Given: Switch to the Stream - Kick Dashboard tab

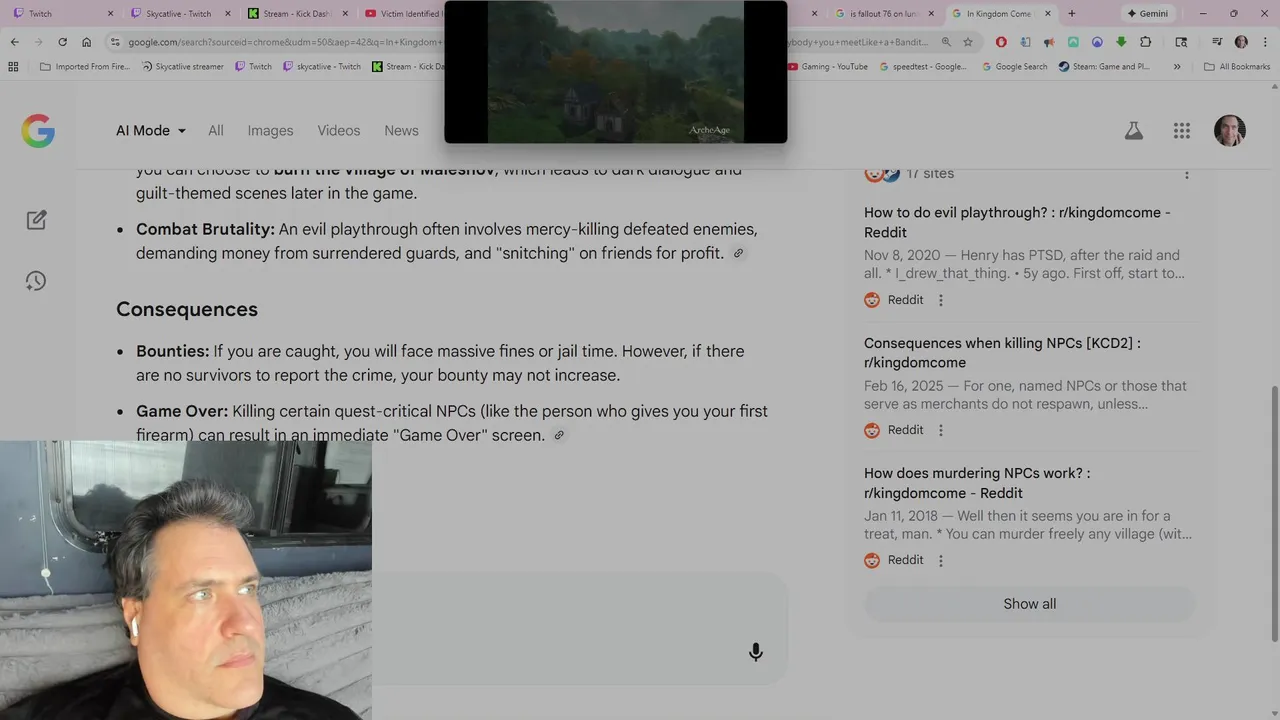Looking at the screenshot, I should [x=296, y=14].
